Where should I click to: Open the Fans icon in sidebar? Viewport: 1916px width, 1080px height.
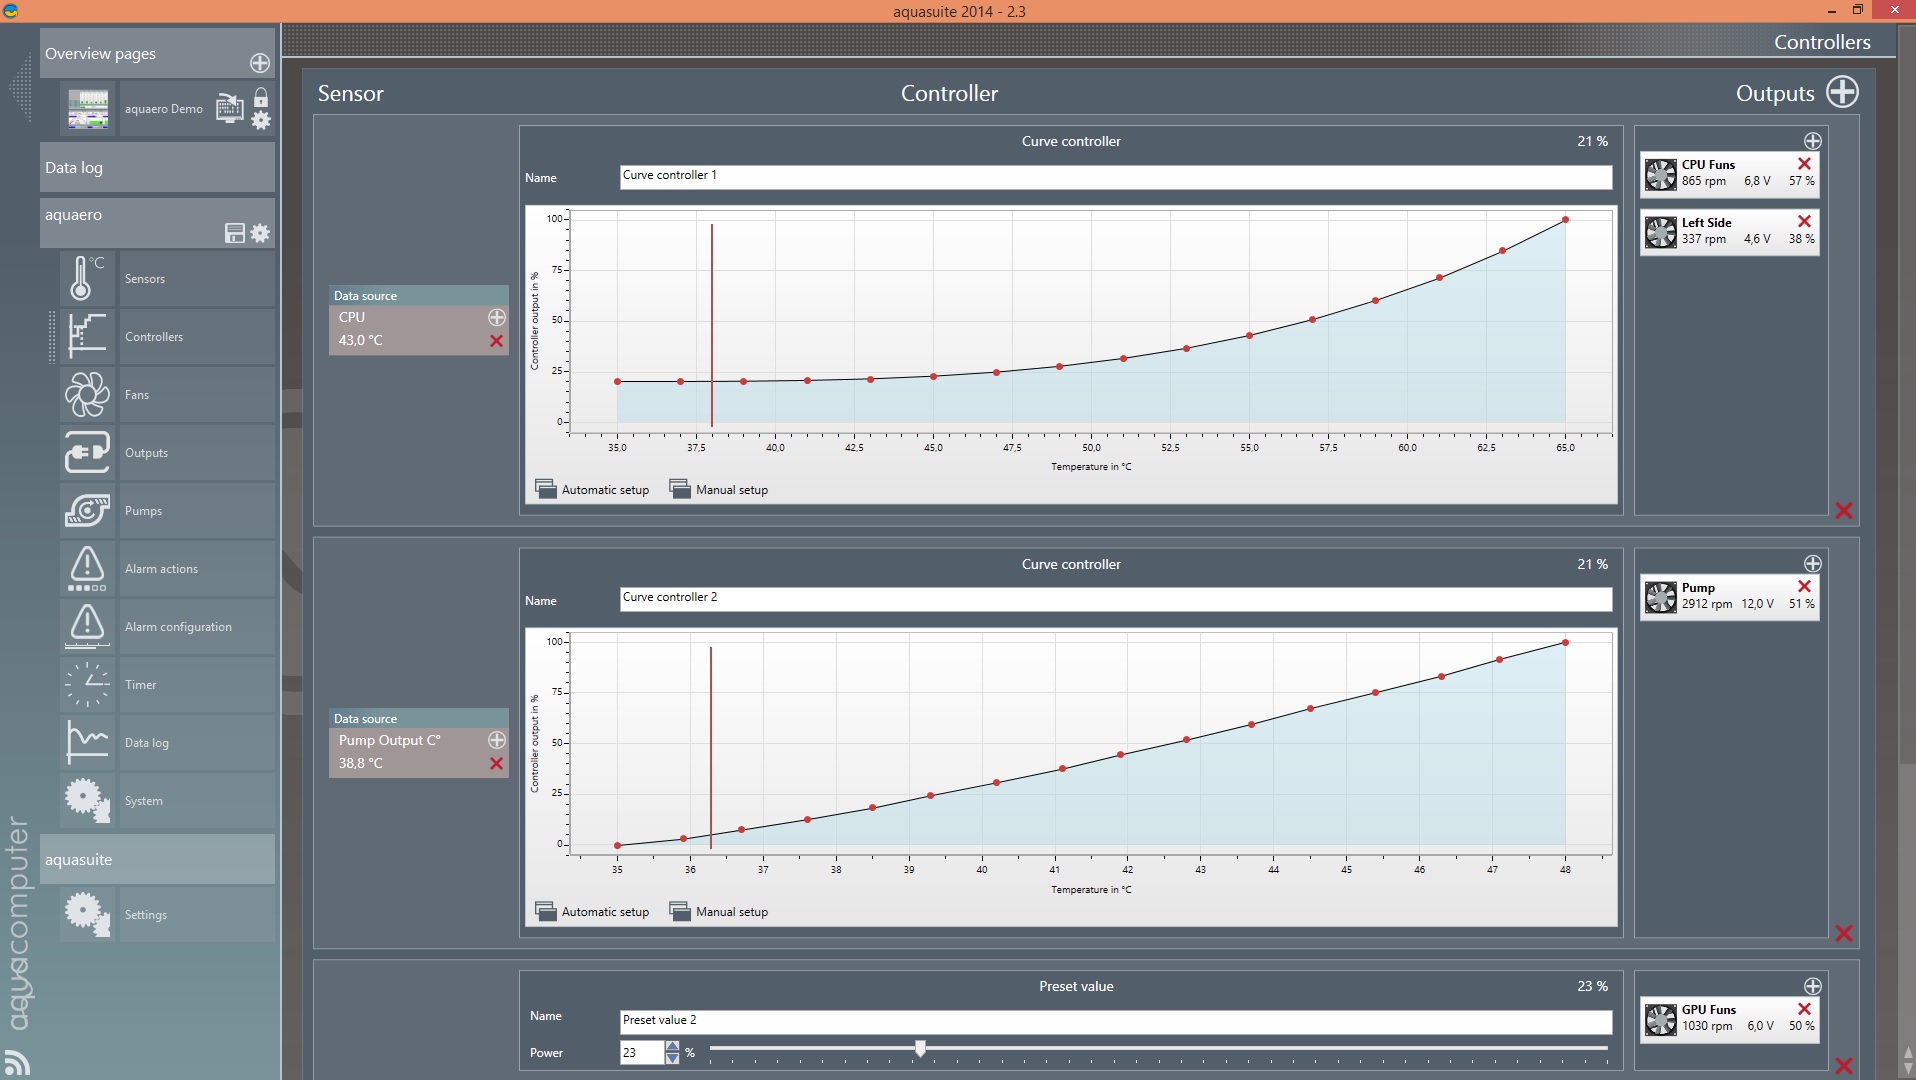87,394
